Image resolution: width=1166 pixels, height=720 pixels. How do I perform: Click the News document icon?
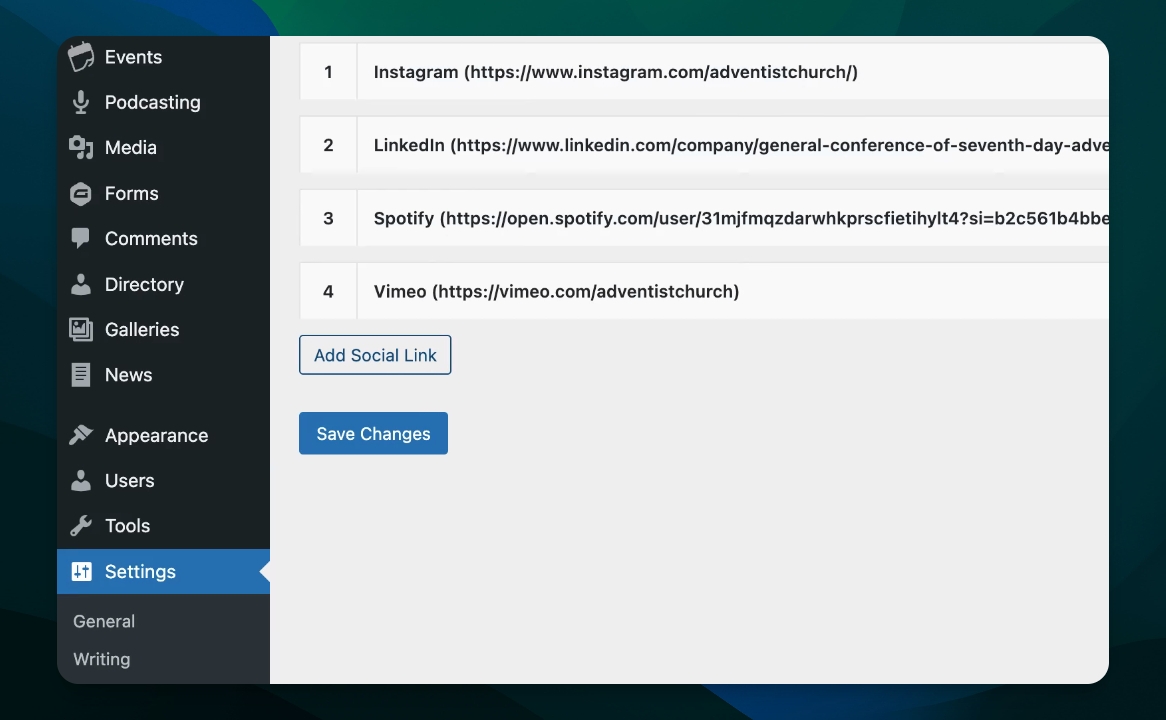pyautogui.click(x=81, y=375)
